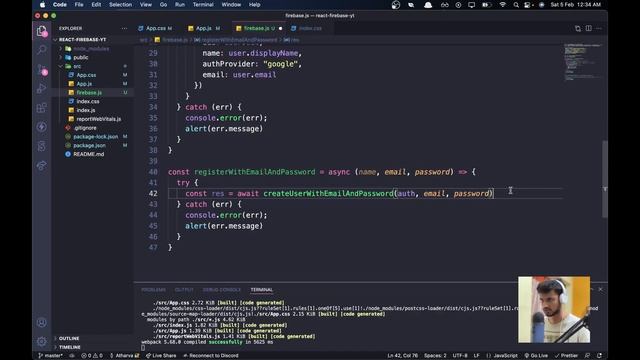Click feedback icon in status bar
The image size is (640, 360).
coord(587,356)
